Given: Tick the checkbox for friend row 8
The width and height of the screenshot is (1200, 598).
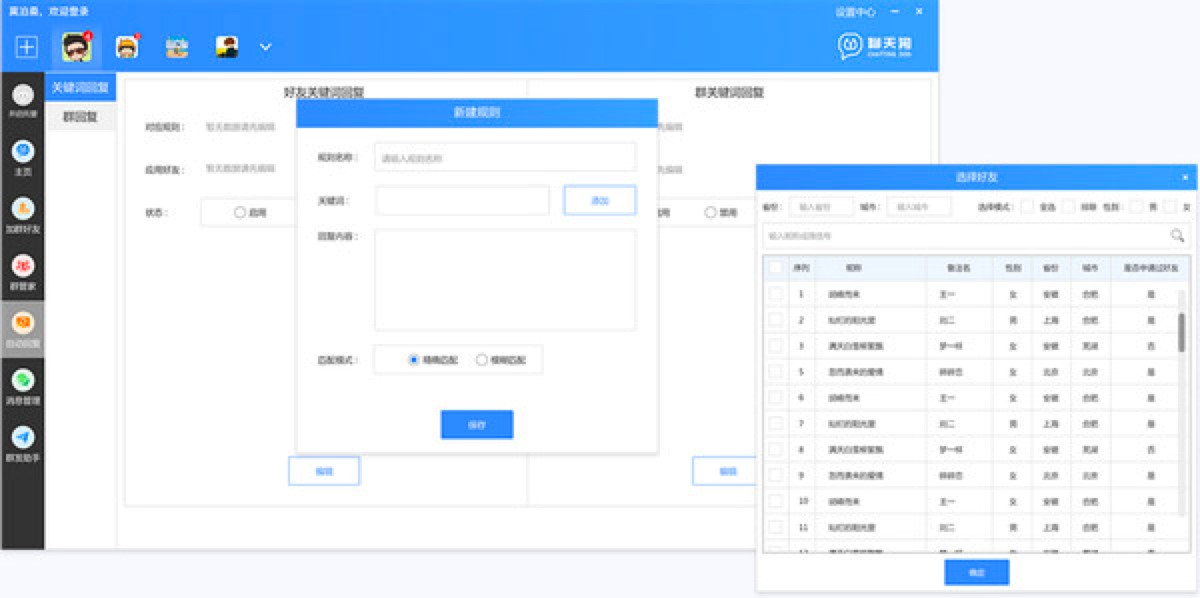Looking at the screenshot, I should click(776, 449).
